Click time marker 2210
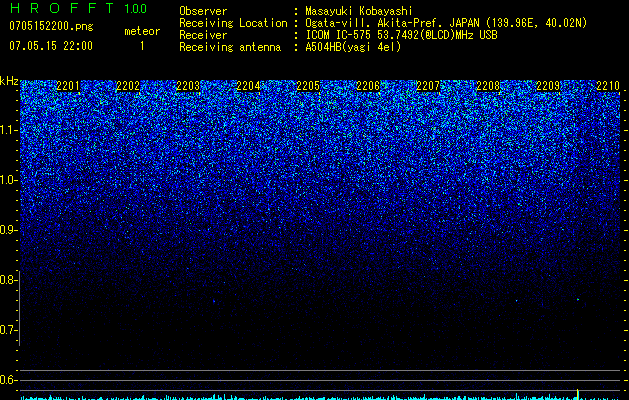Viewport: 629px width, 400px height. pos(608,86)
